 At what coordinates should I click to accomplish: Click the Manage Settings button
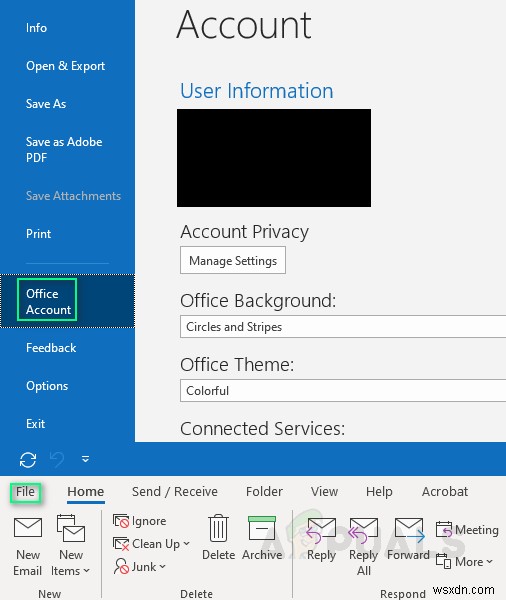tap(233, 260)
